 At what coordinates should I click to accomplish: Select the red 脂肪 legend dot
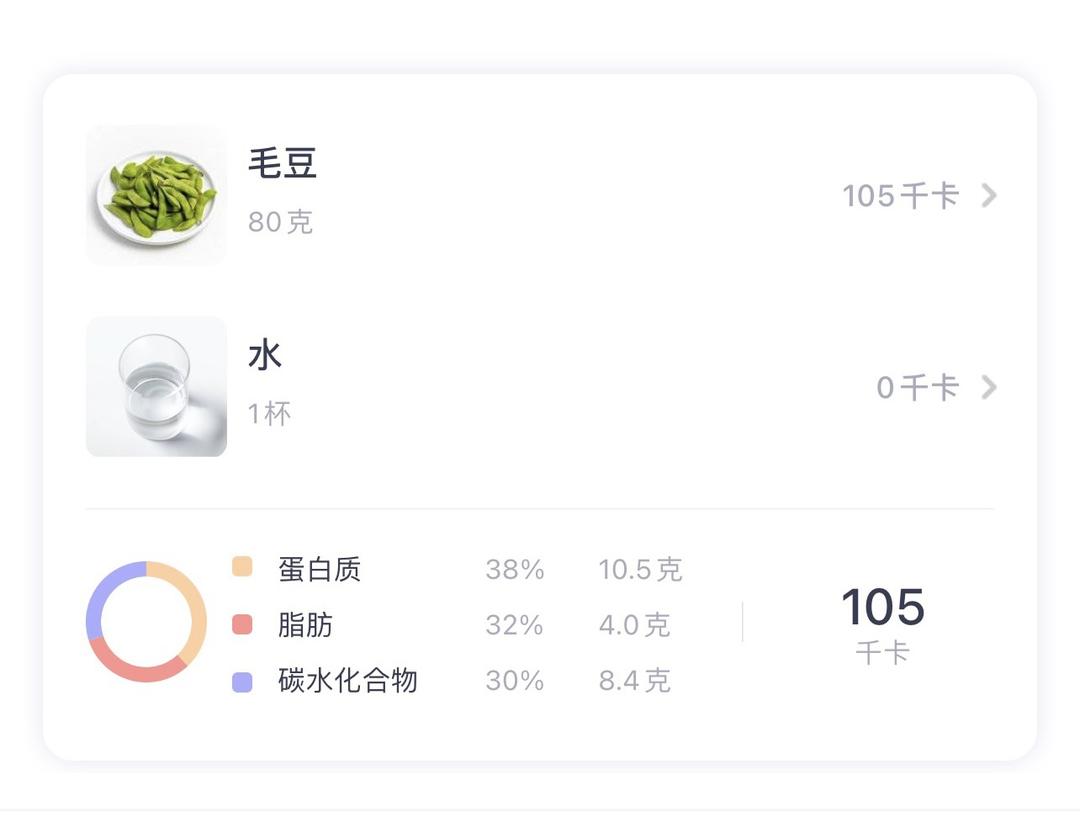tap(240, 624)
